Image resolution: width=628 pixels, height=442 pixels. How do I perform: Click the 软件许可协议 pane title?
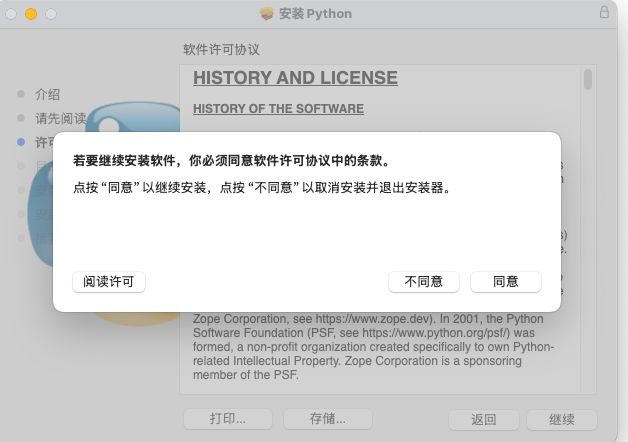(x=221, y=50)
